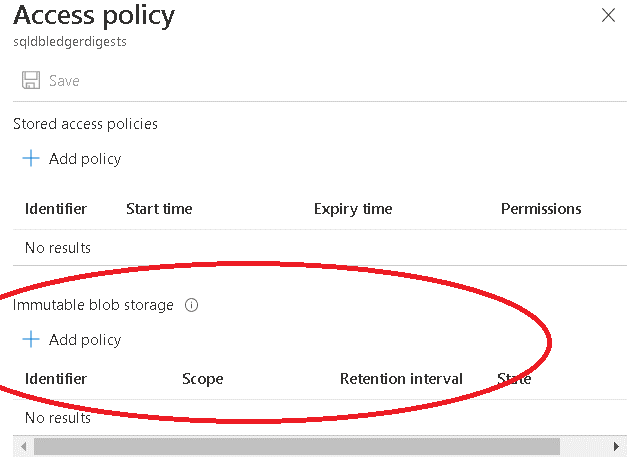The height and width of the screenshot is (471, 641).
Task: Click the Identifier header in the stored access policies table
Action: 56,209
